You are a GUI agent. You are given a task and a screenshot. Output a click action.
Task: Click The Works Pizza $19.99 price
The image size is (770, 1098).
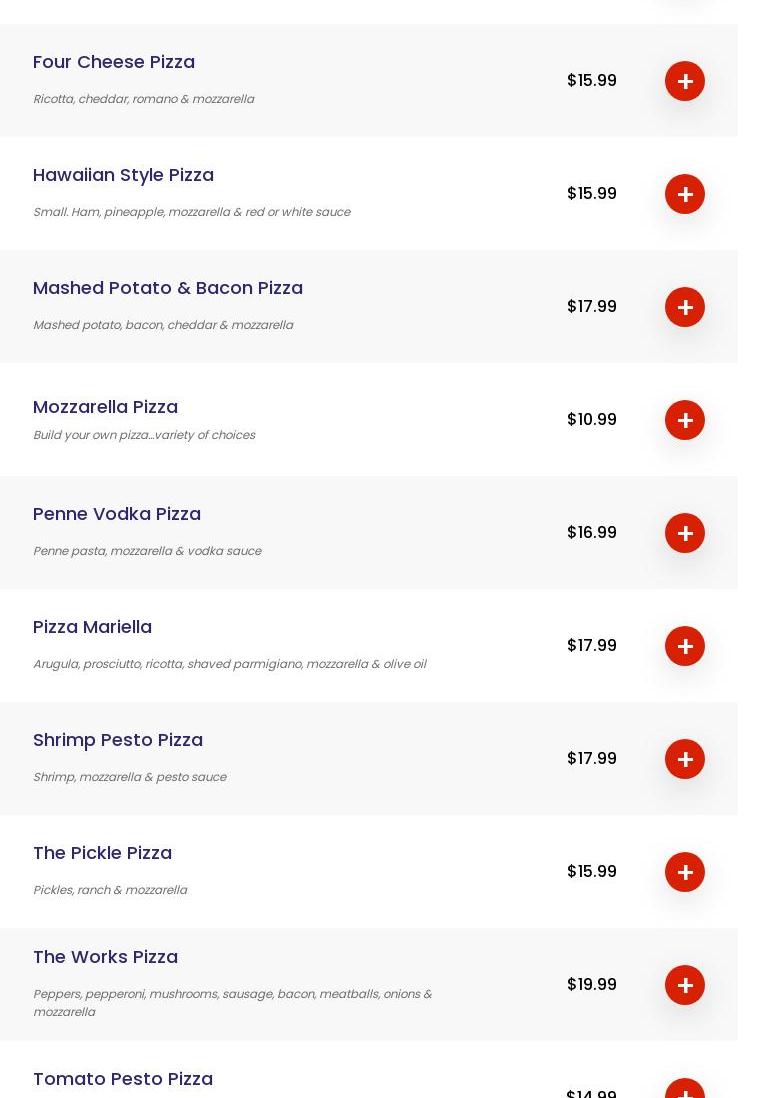[x=592, y=985]
